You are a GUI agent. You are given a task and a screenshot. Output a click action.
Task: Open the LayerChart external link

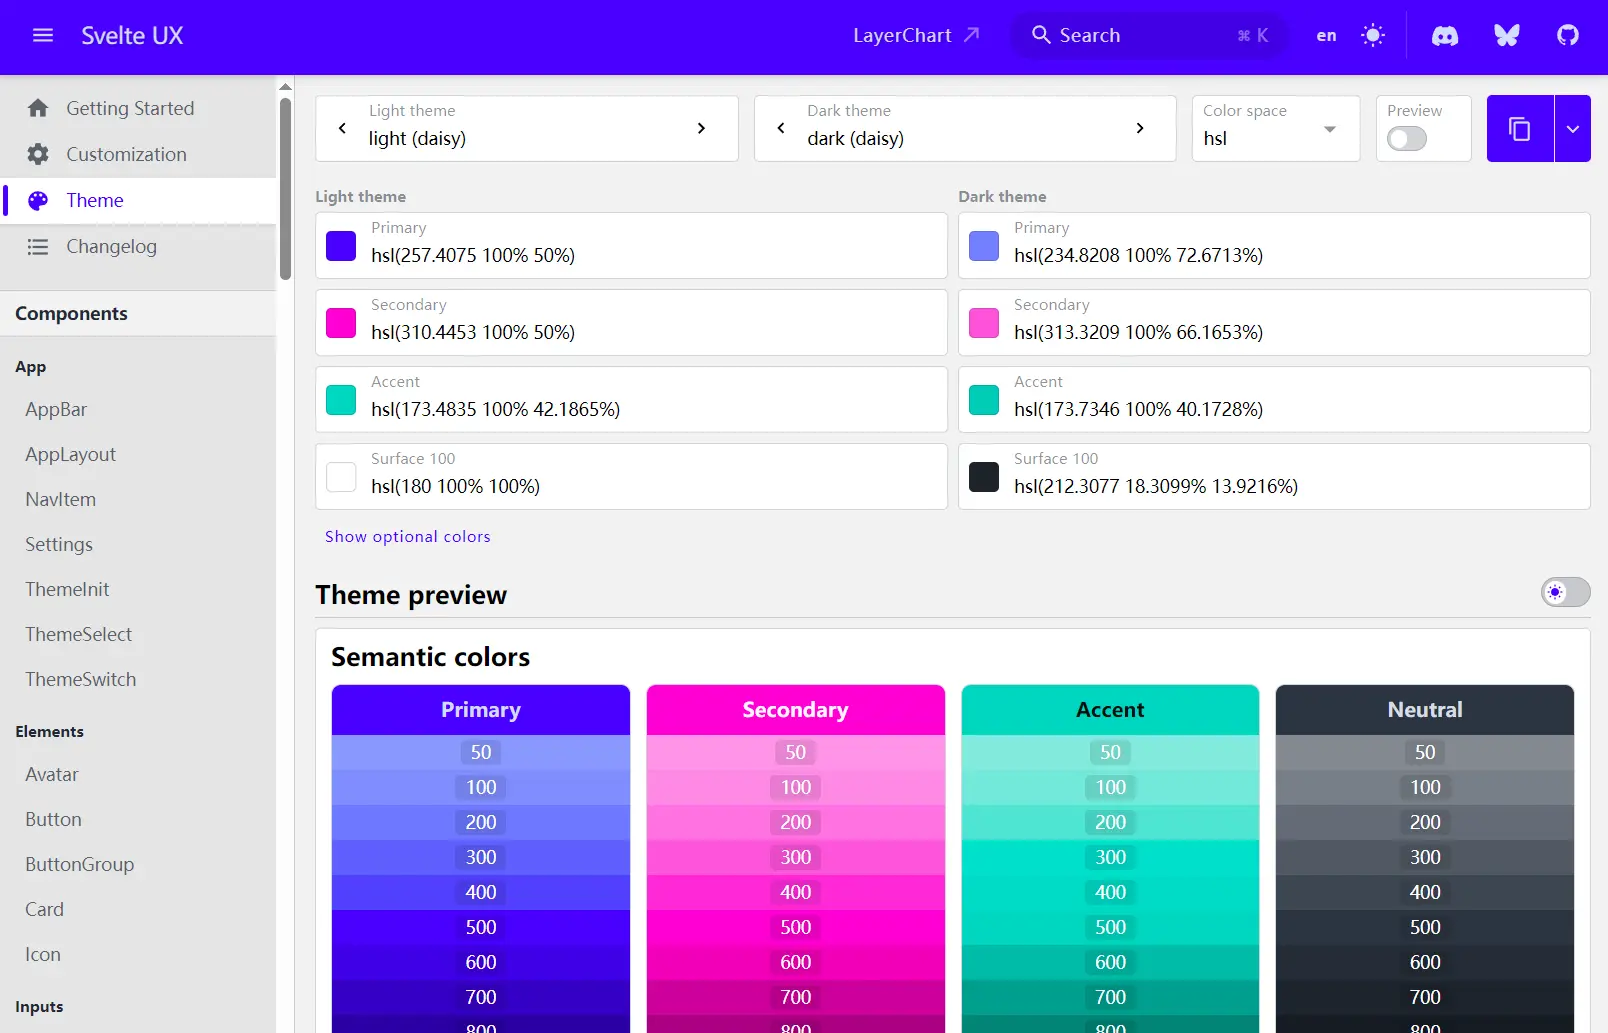914,35
